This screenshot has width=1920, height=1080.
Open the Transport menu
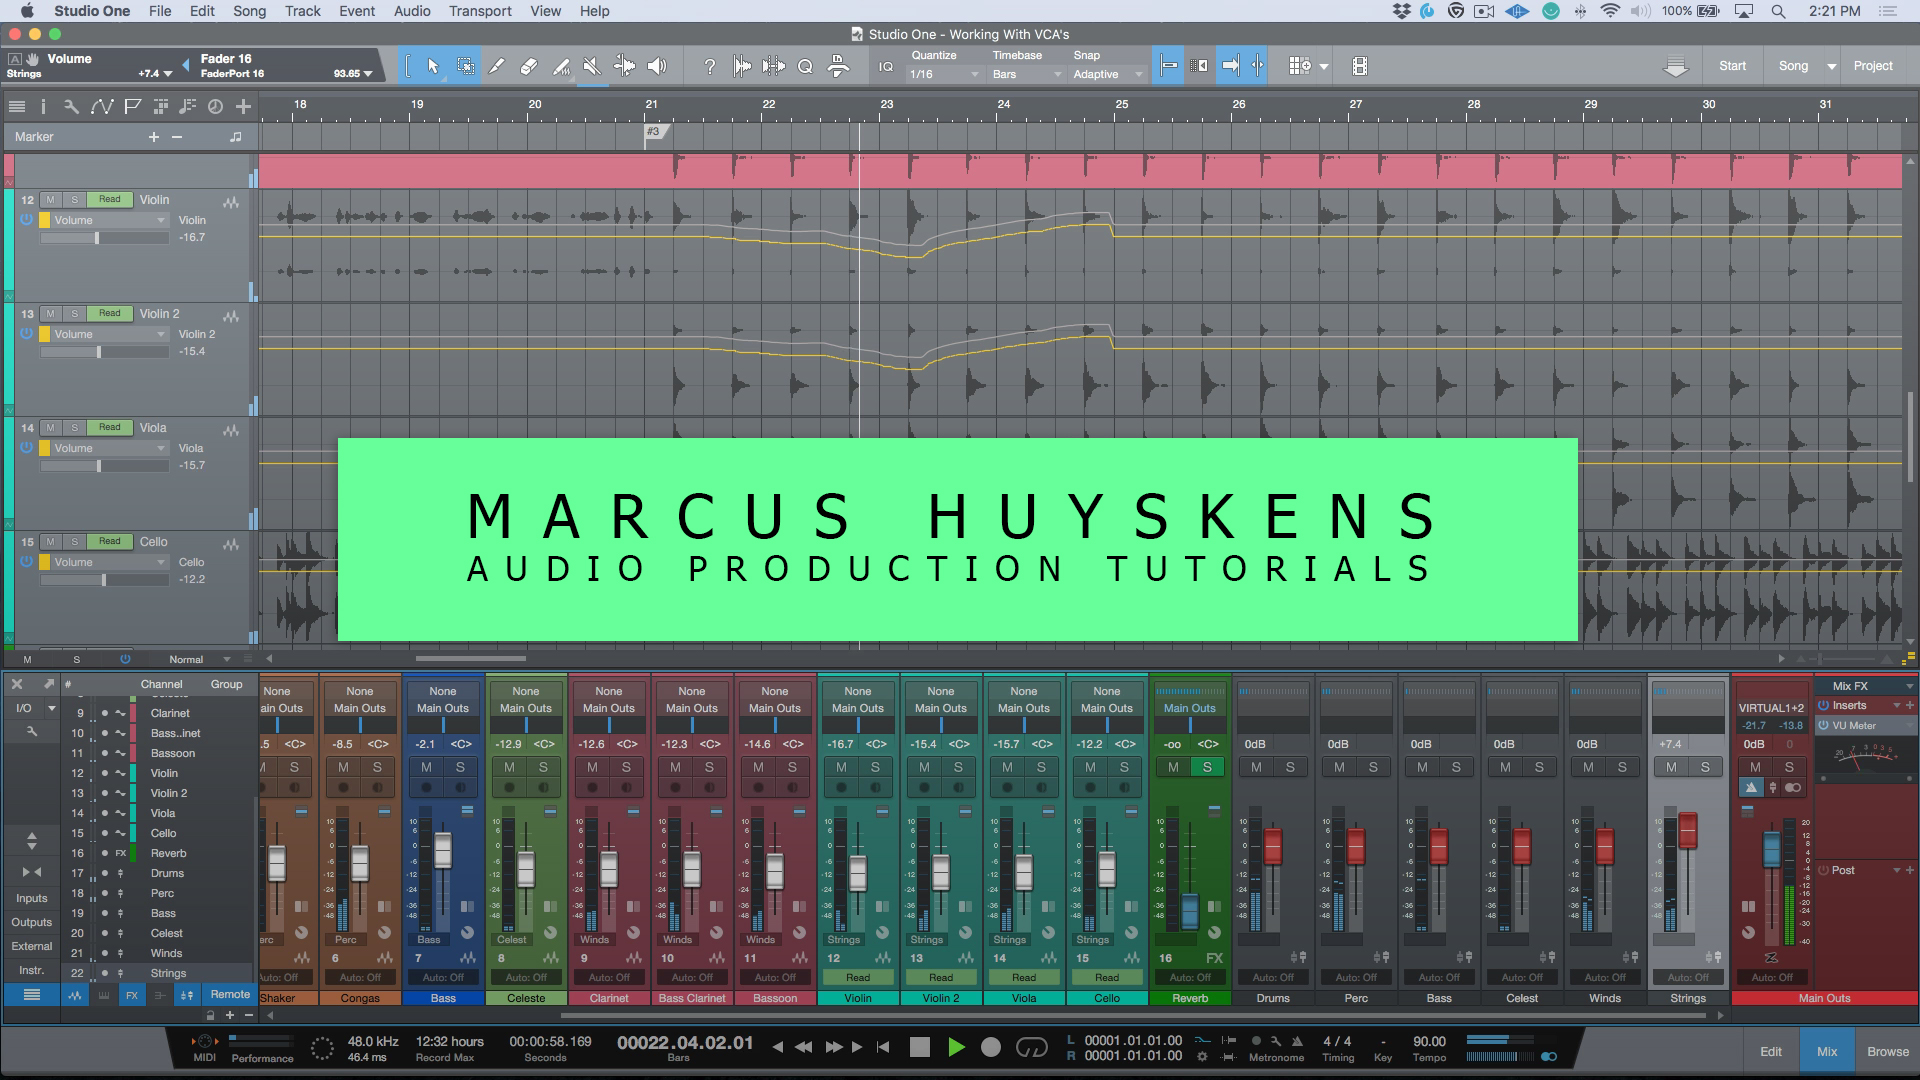click(x=480, y=11)
